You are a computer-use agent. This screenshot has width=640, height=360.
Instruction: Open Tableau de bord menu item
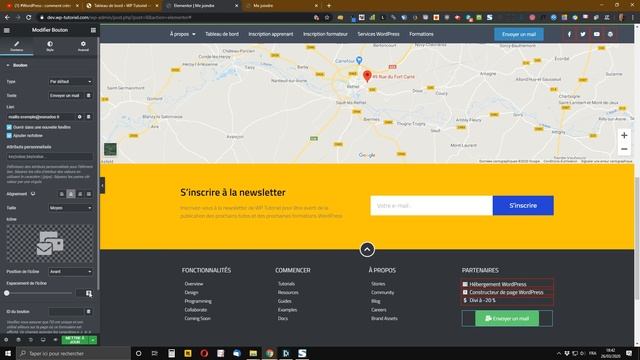tap(222, 34)
